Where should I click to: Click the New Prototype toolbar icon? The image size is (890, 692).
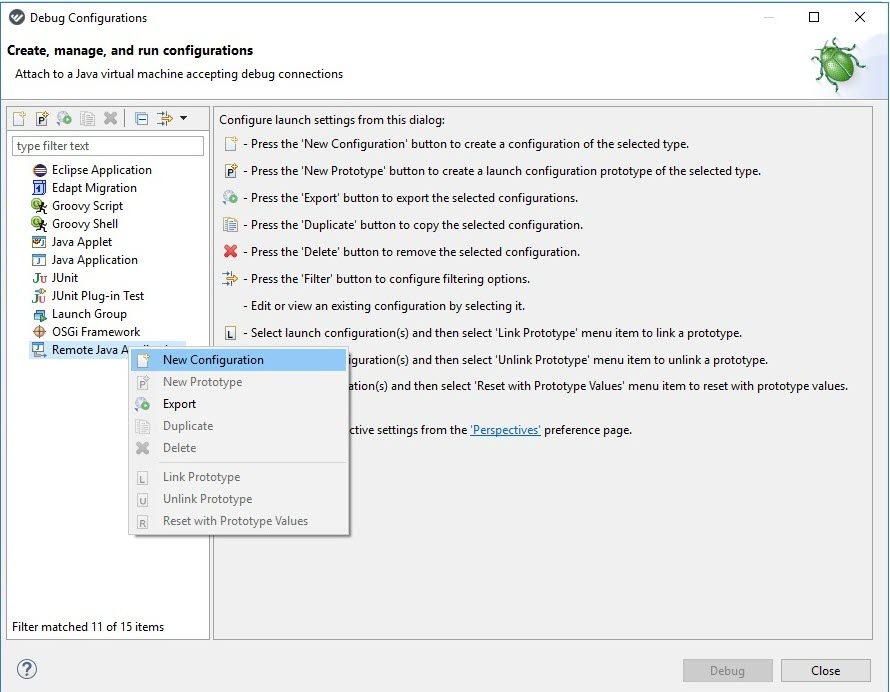[41, 118]
